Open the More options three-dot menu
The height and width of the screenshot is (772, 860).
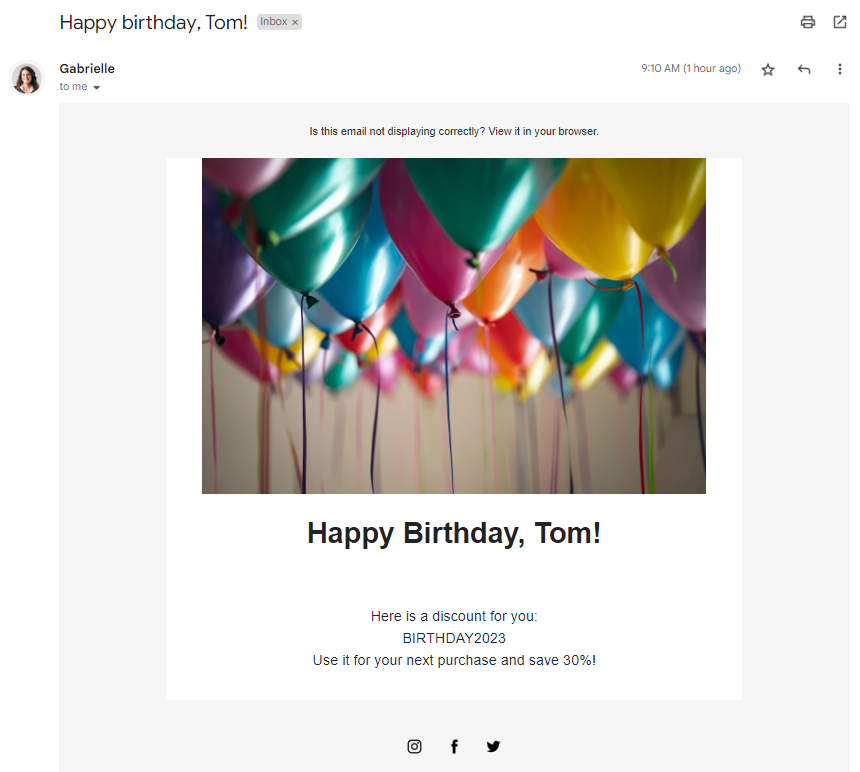(840, 69)
